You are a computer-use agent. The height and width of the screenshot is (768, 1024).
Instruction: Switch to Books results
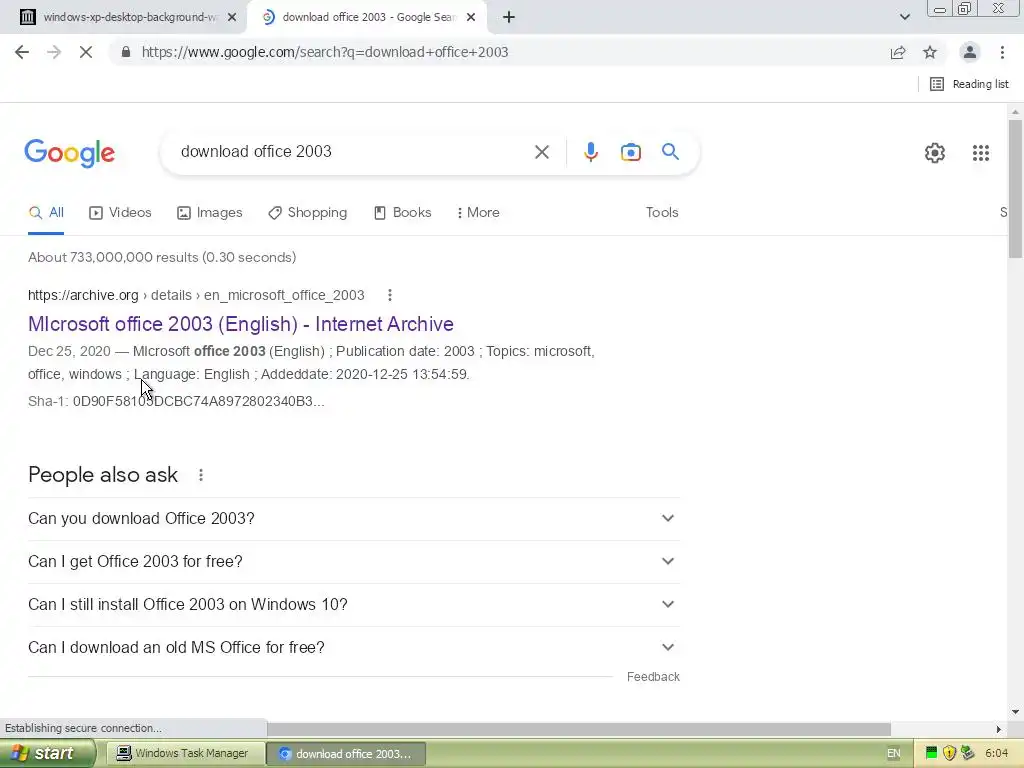402,212
